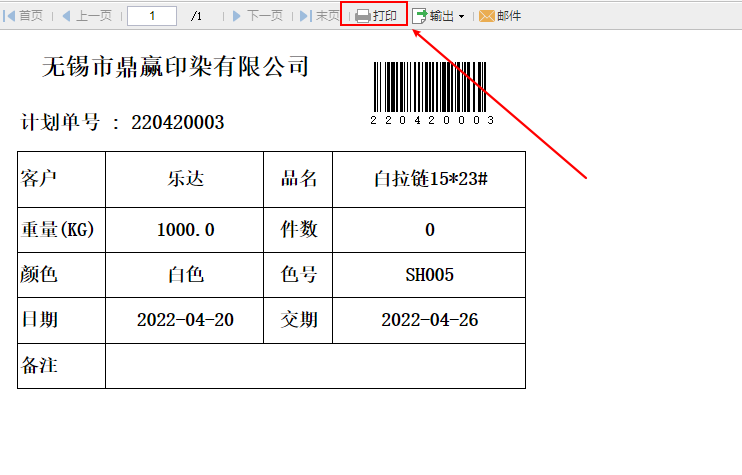This screenshot has height=475, width=742.
Task: Click the 备注 label cell
Action: [x=62, y=366]
